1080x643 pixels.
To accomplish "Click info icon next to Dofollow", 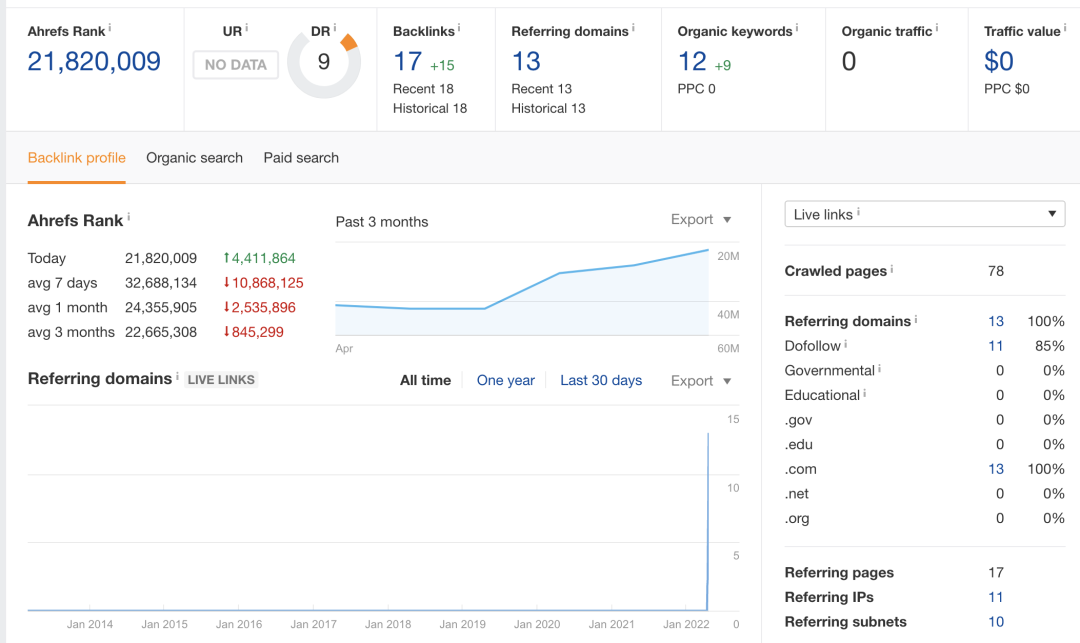I will (x=845, y=344).
